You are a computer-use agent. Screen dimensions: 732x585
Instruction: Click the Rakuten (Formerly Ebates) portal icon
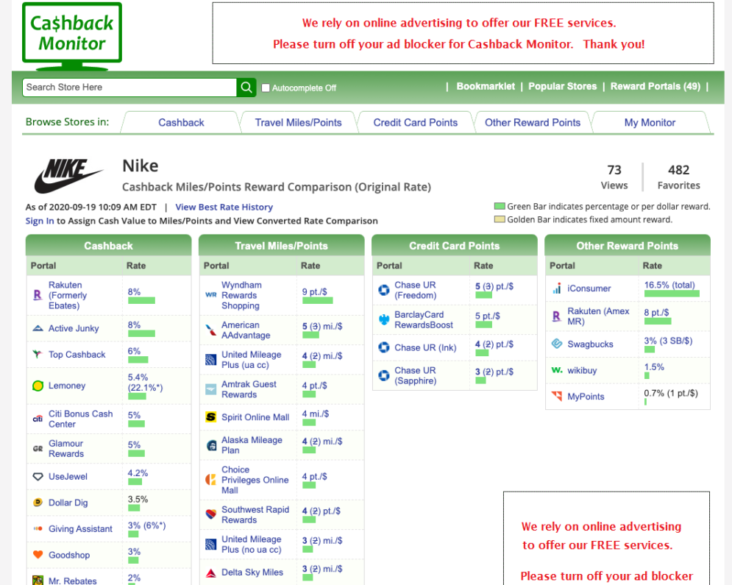[x=38, y=295]
